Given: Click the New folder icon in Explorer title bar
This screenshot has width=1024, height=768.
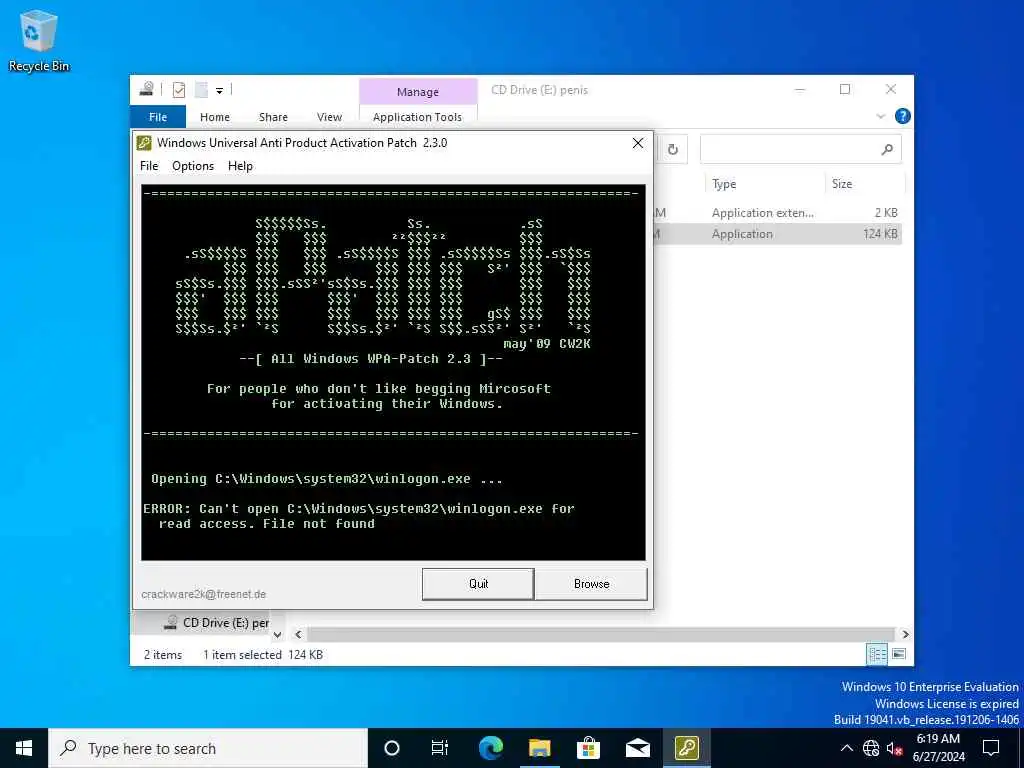Looking at the screenshot, I should coord(201,89).
